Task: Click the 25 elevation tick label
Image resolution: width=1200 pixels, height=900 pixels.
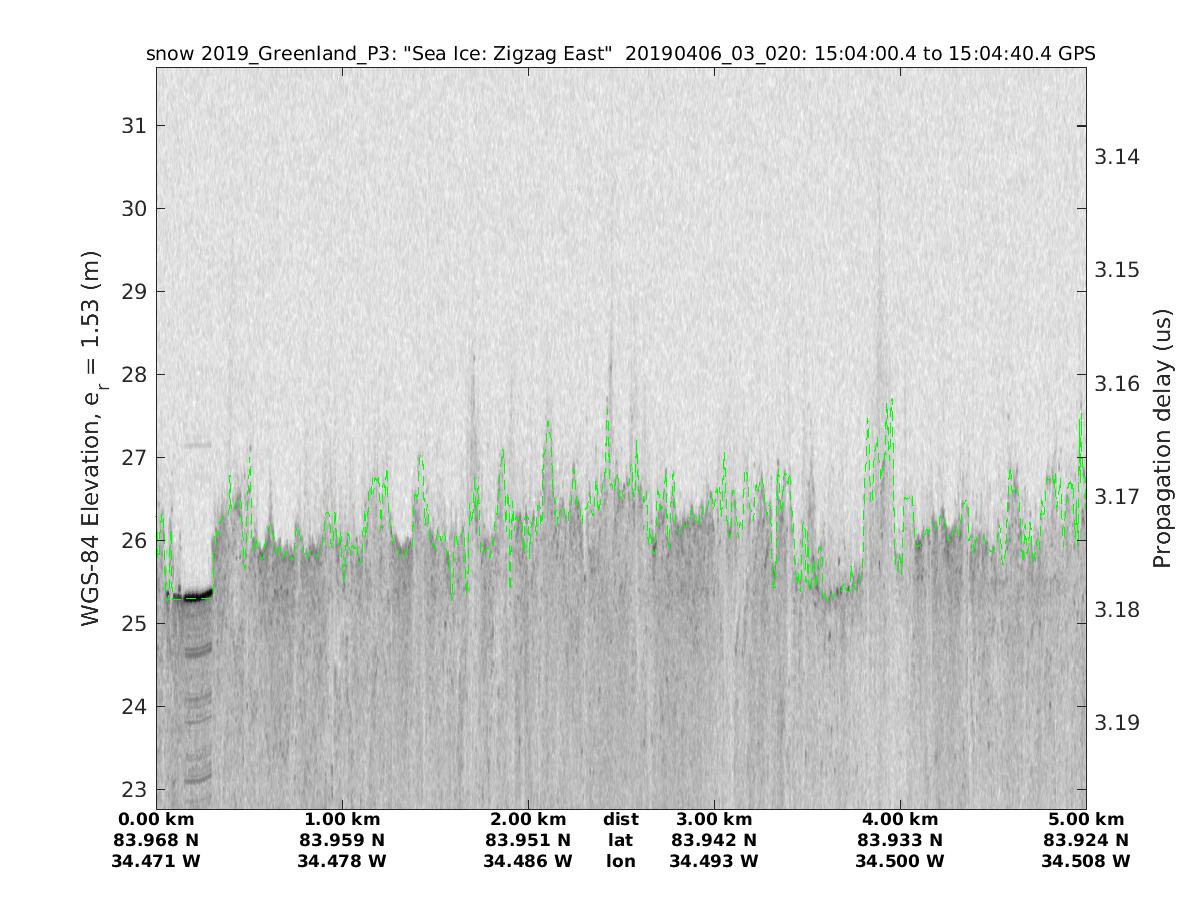Action: click(x=136, y=624)
